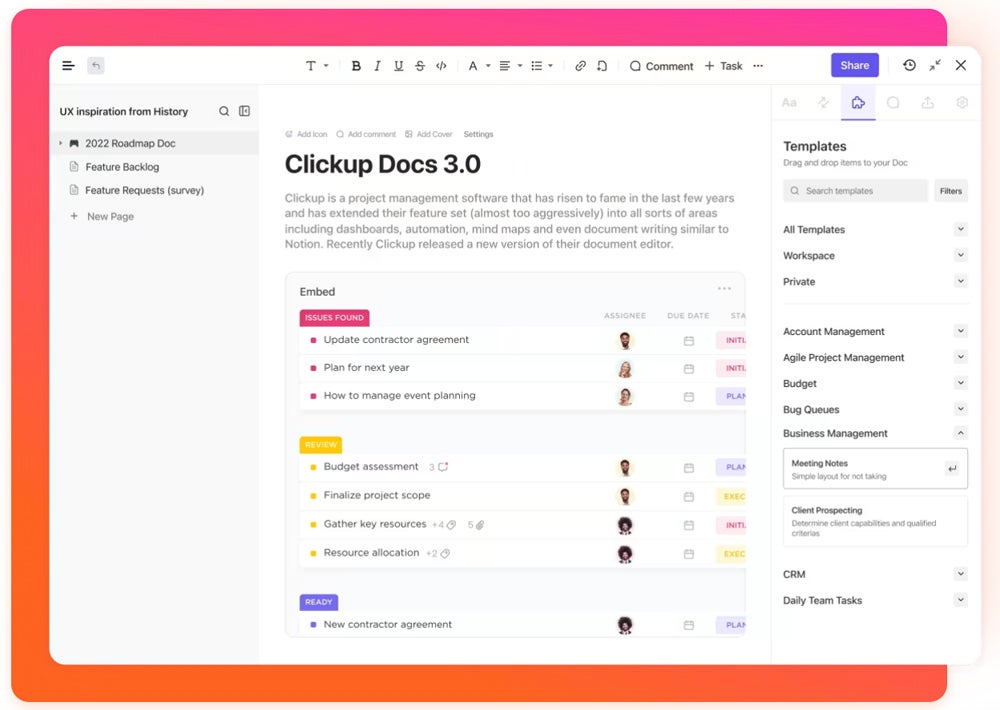
Task: Toggle bold formatting
Action: (356, 66)
